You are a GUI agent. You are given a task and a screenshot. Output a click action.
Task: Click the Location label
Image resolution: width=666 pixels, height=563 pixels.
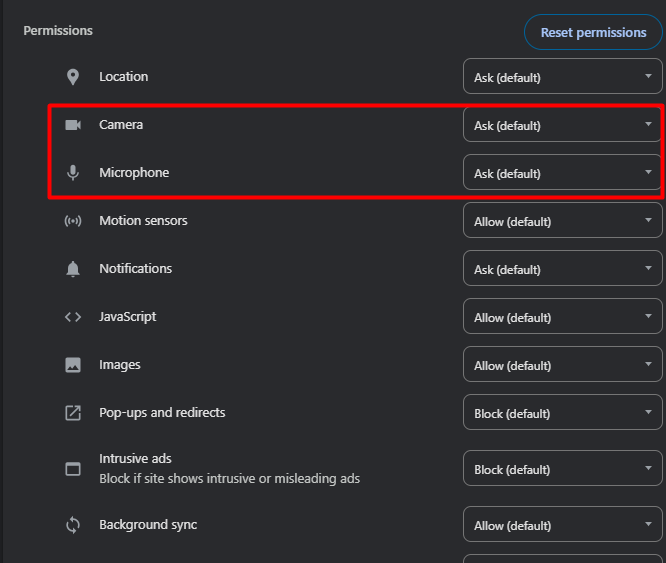[124, 76]
